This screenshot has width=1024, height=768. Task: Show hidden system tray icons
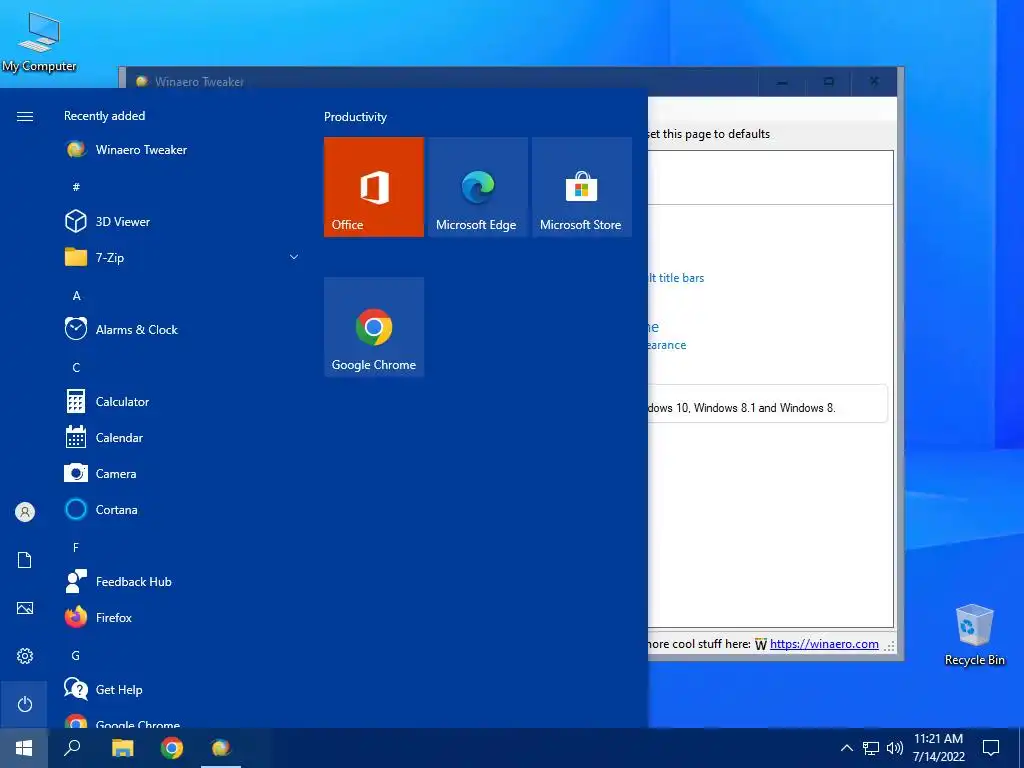coord(846,748)
